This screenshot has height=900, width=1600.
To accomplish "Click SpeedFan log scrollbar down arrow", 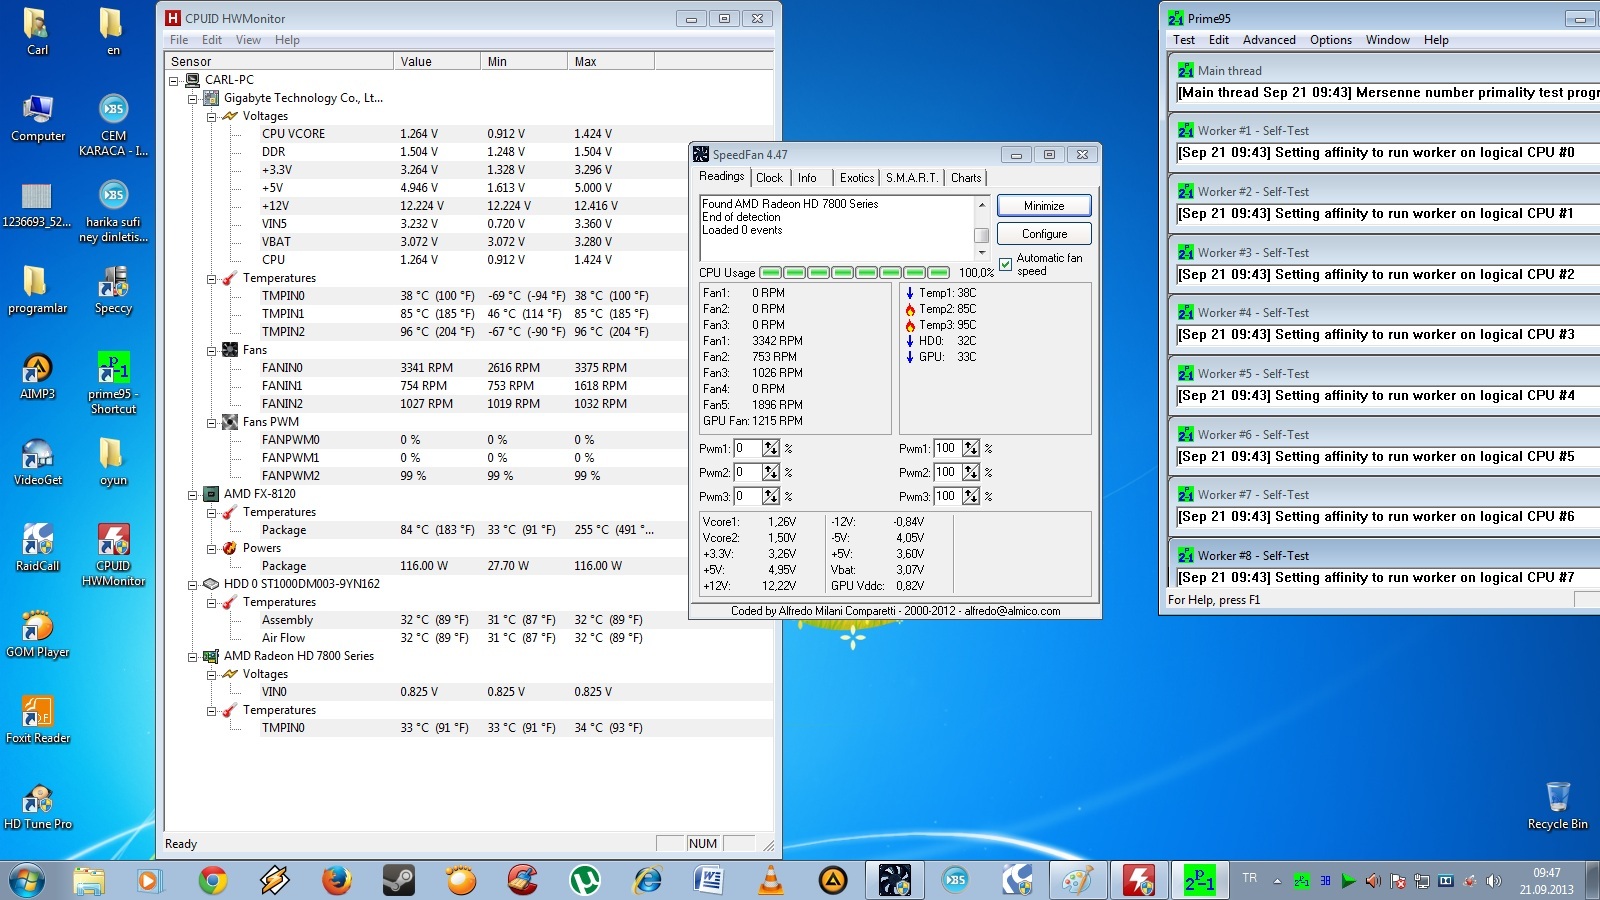I will [x=982, y=253].
